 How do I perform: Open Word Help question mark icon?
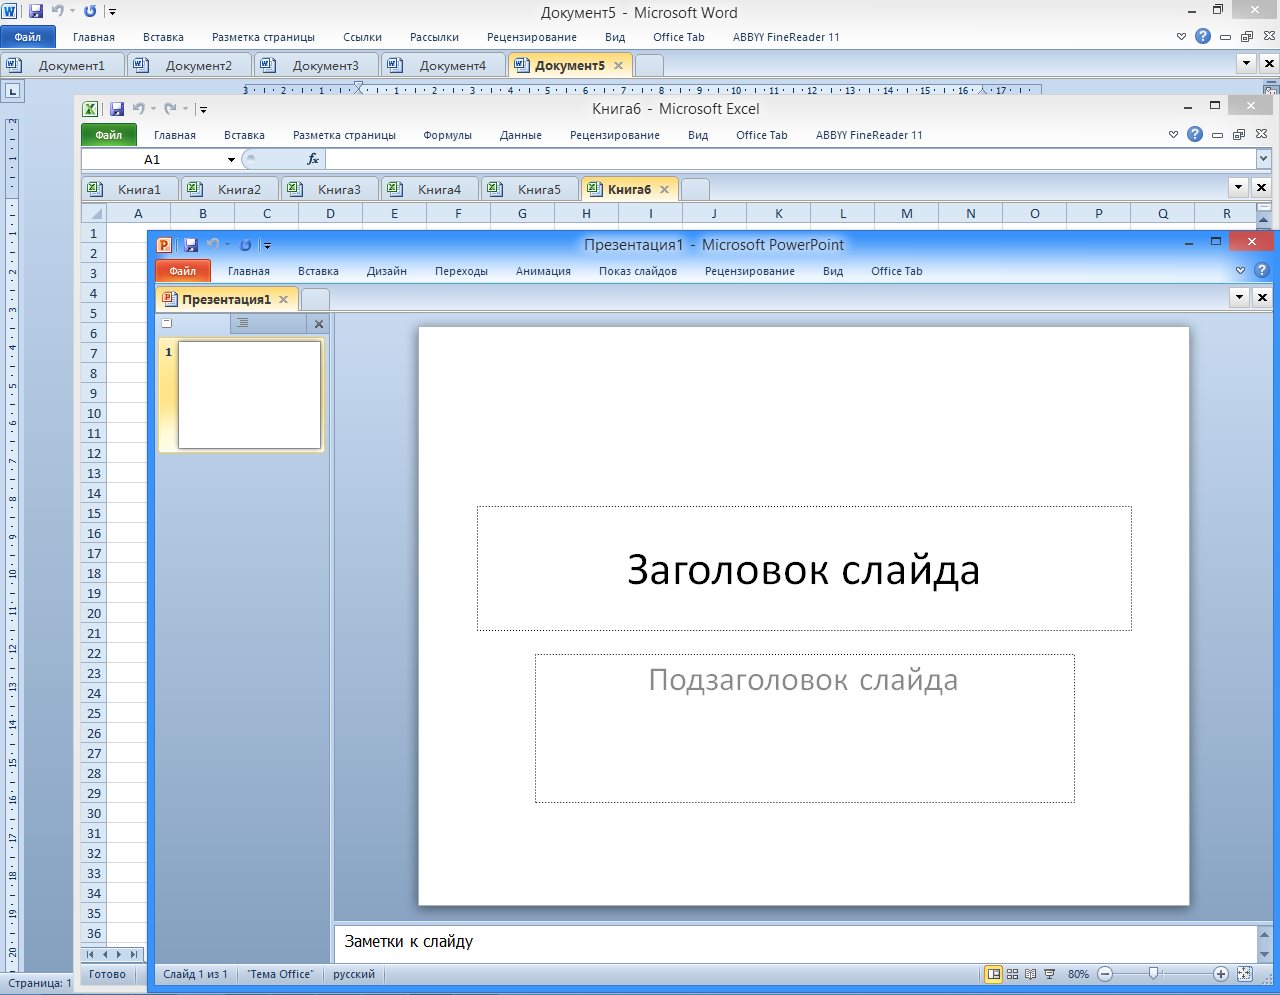(x=1203, y=36)
